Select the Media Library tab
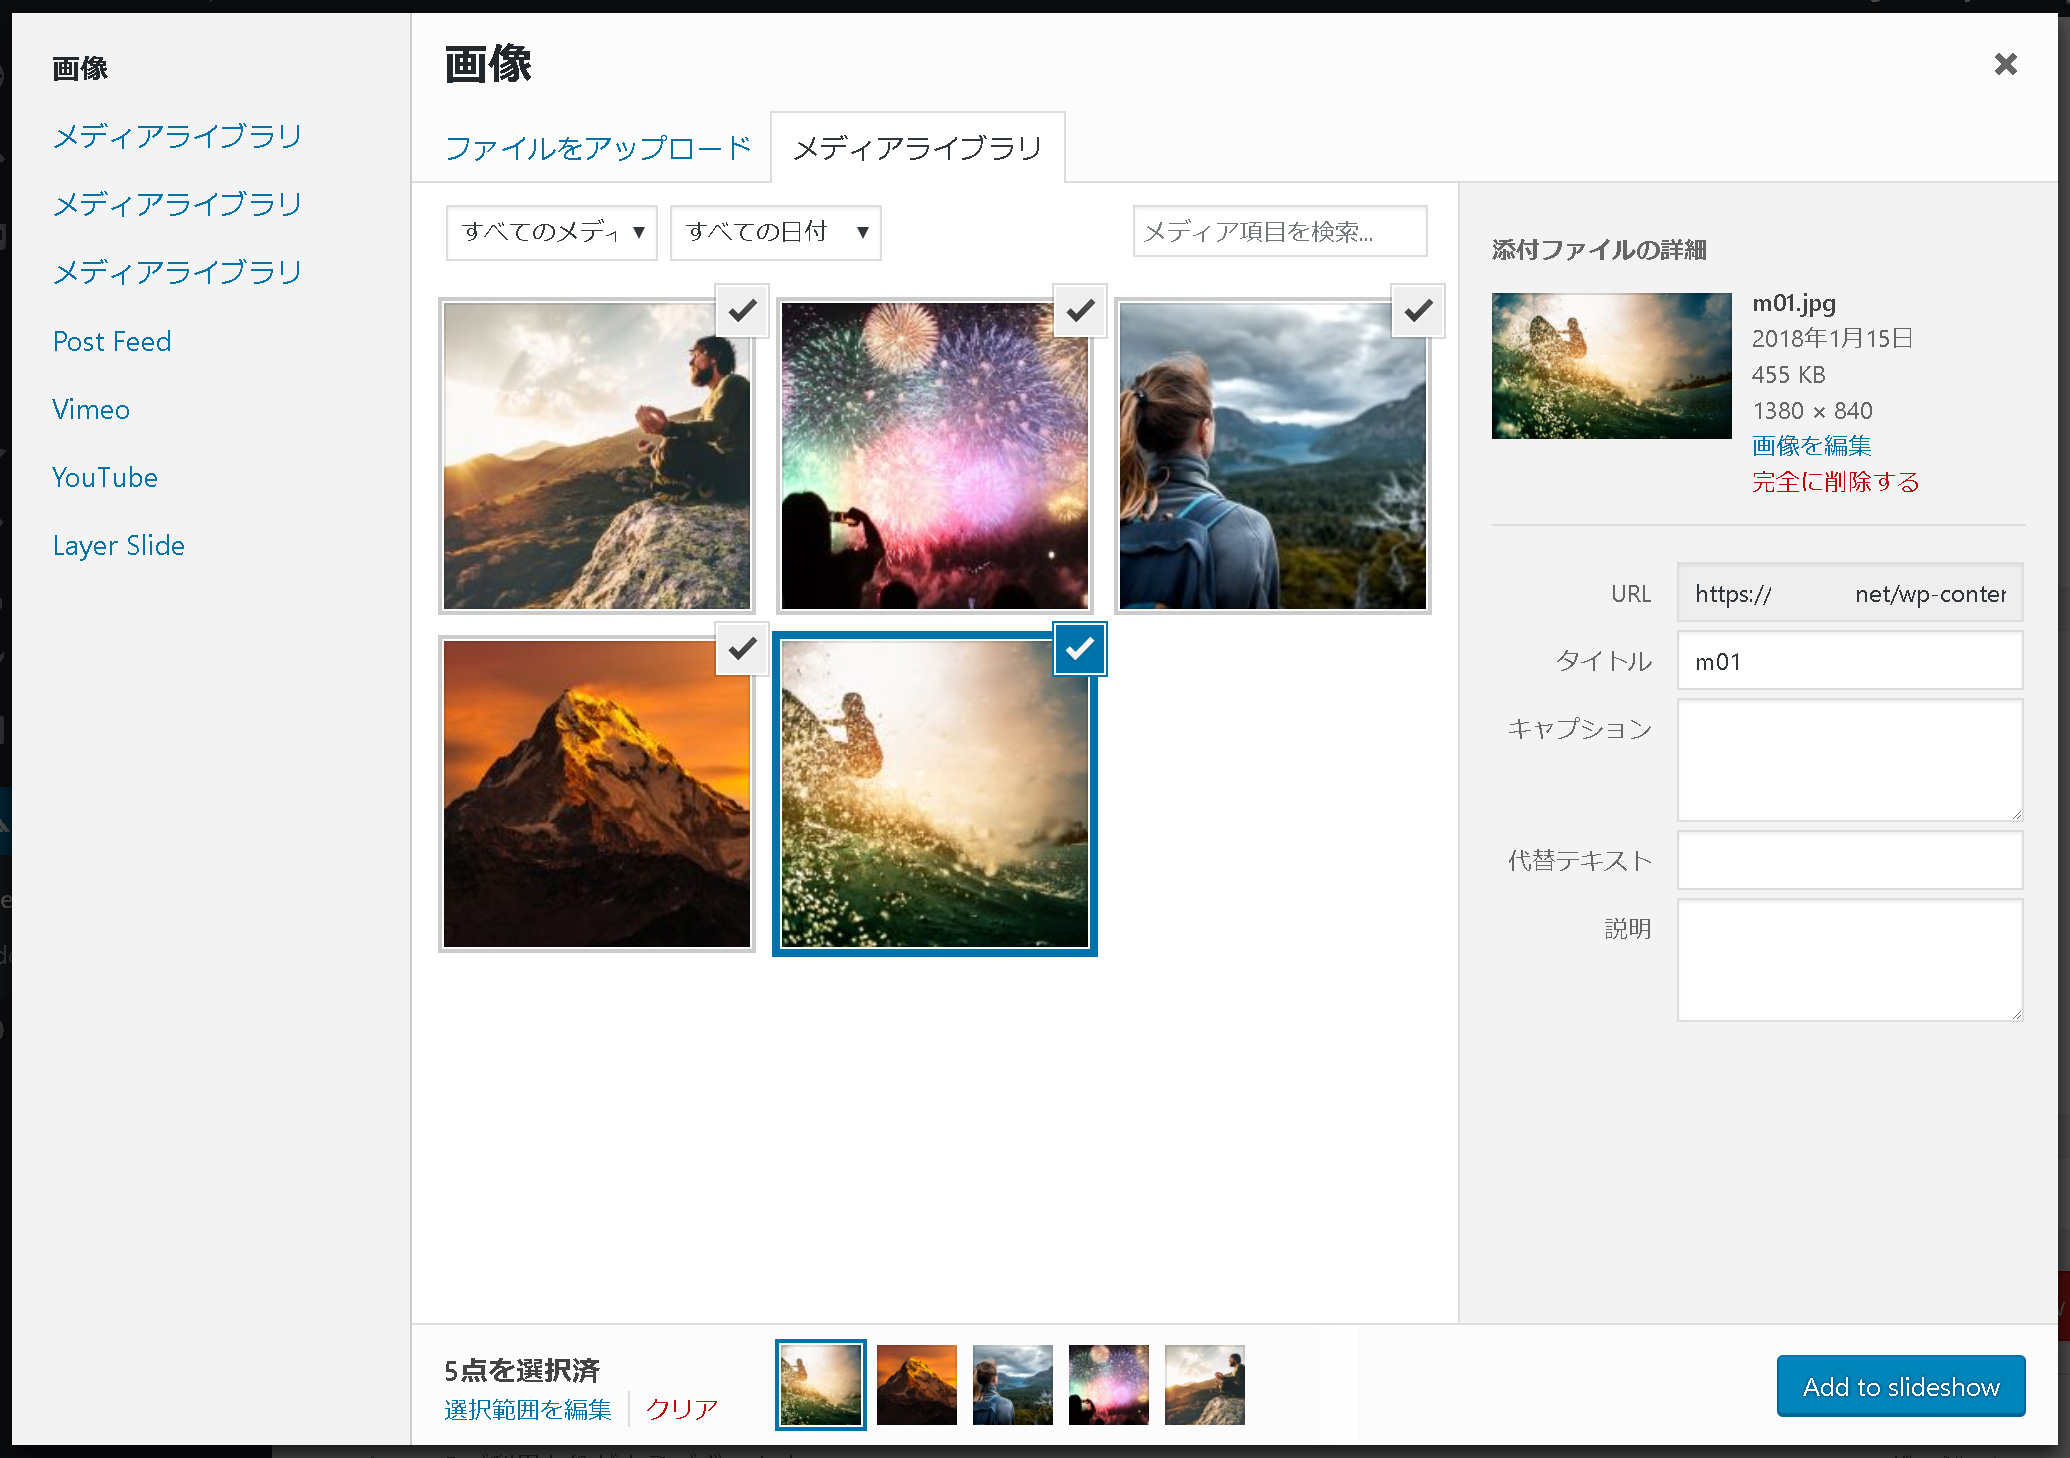Image resolution: width=2070 pixels, height=1458 pixels. pyautogui.click(x=917, y=148)
